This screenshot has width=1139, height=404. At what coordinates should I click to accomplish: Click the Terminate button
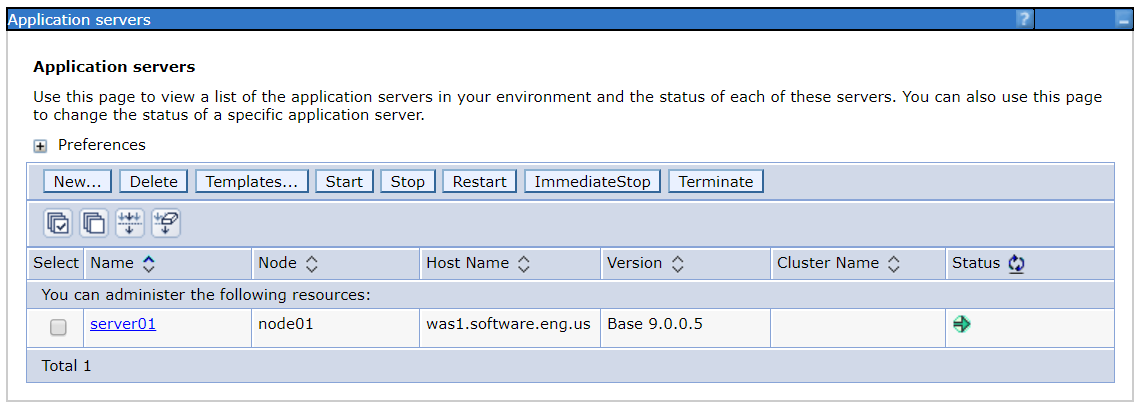[716, 182]
